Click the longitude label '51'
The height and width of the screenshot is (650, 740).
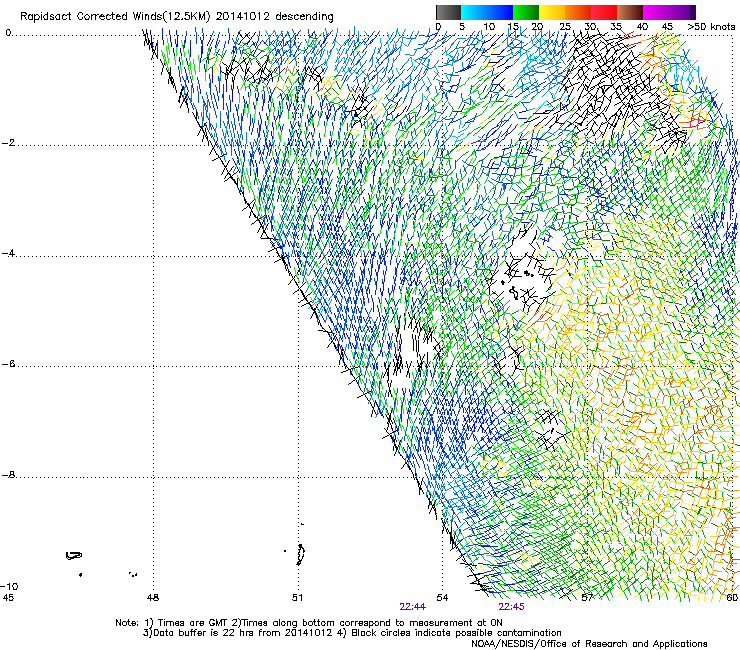297,598
